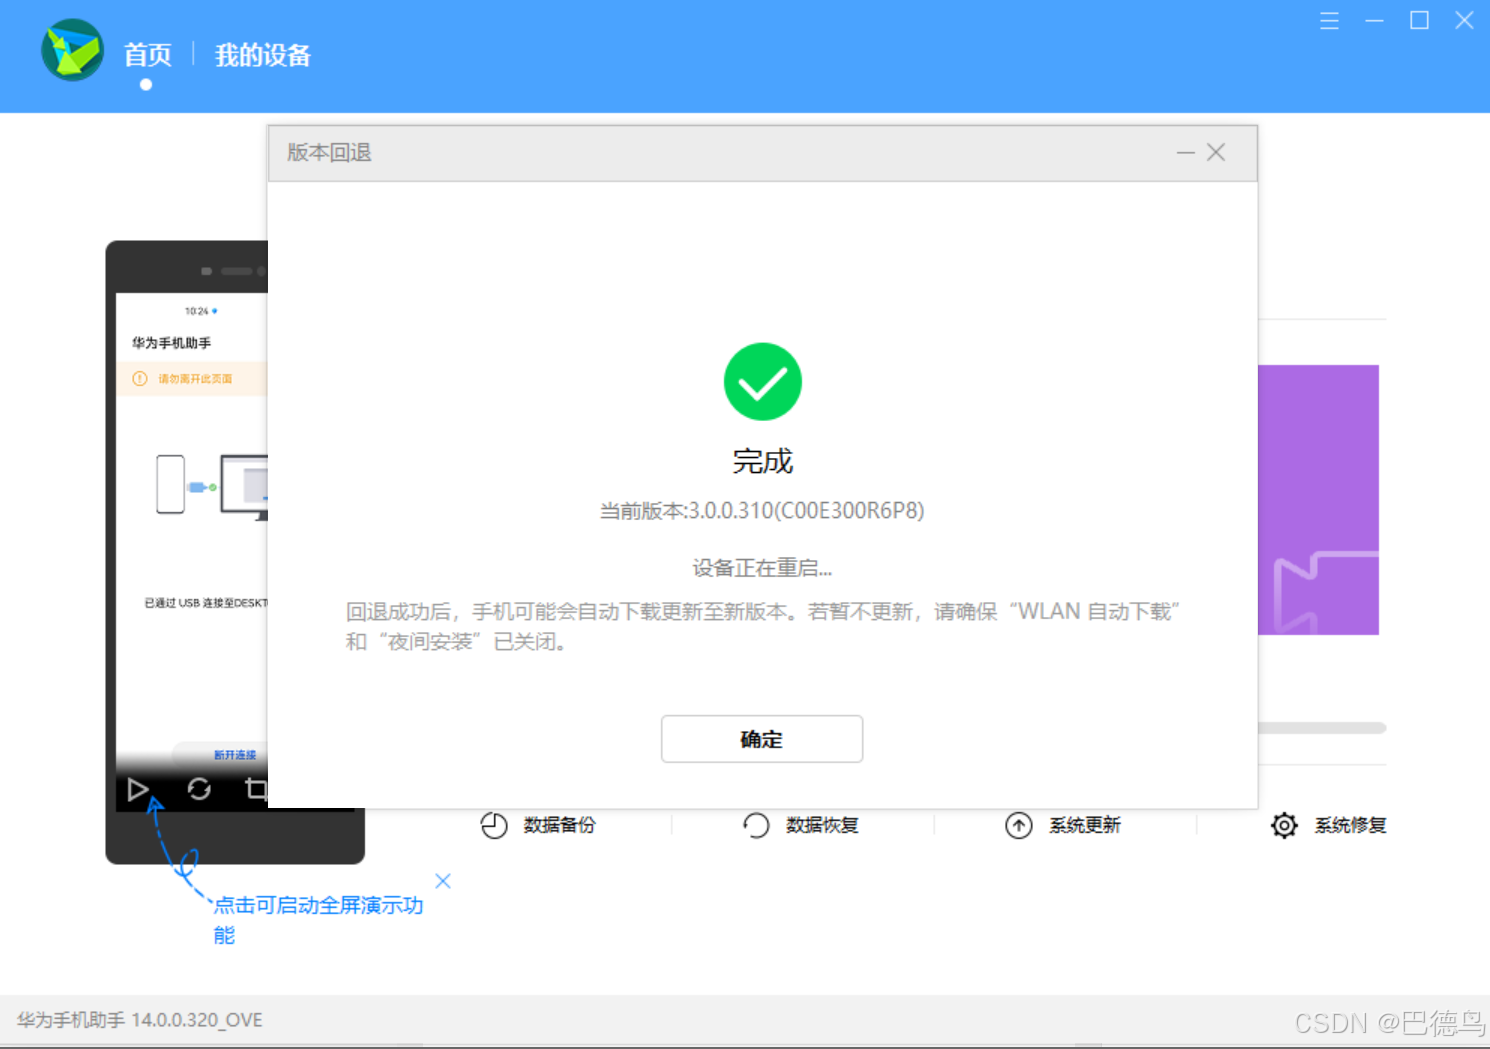Click the purple banner thumbnail

pyautogui.click(x=1318, y=500)
